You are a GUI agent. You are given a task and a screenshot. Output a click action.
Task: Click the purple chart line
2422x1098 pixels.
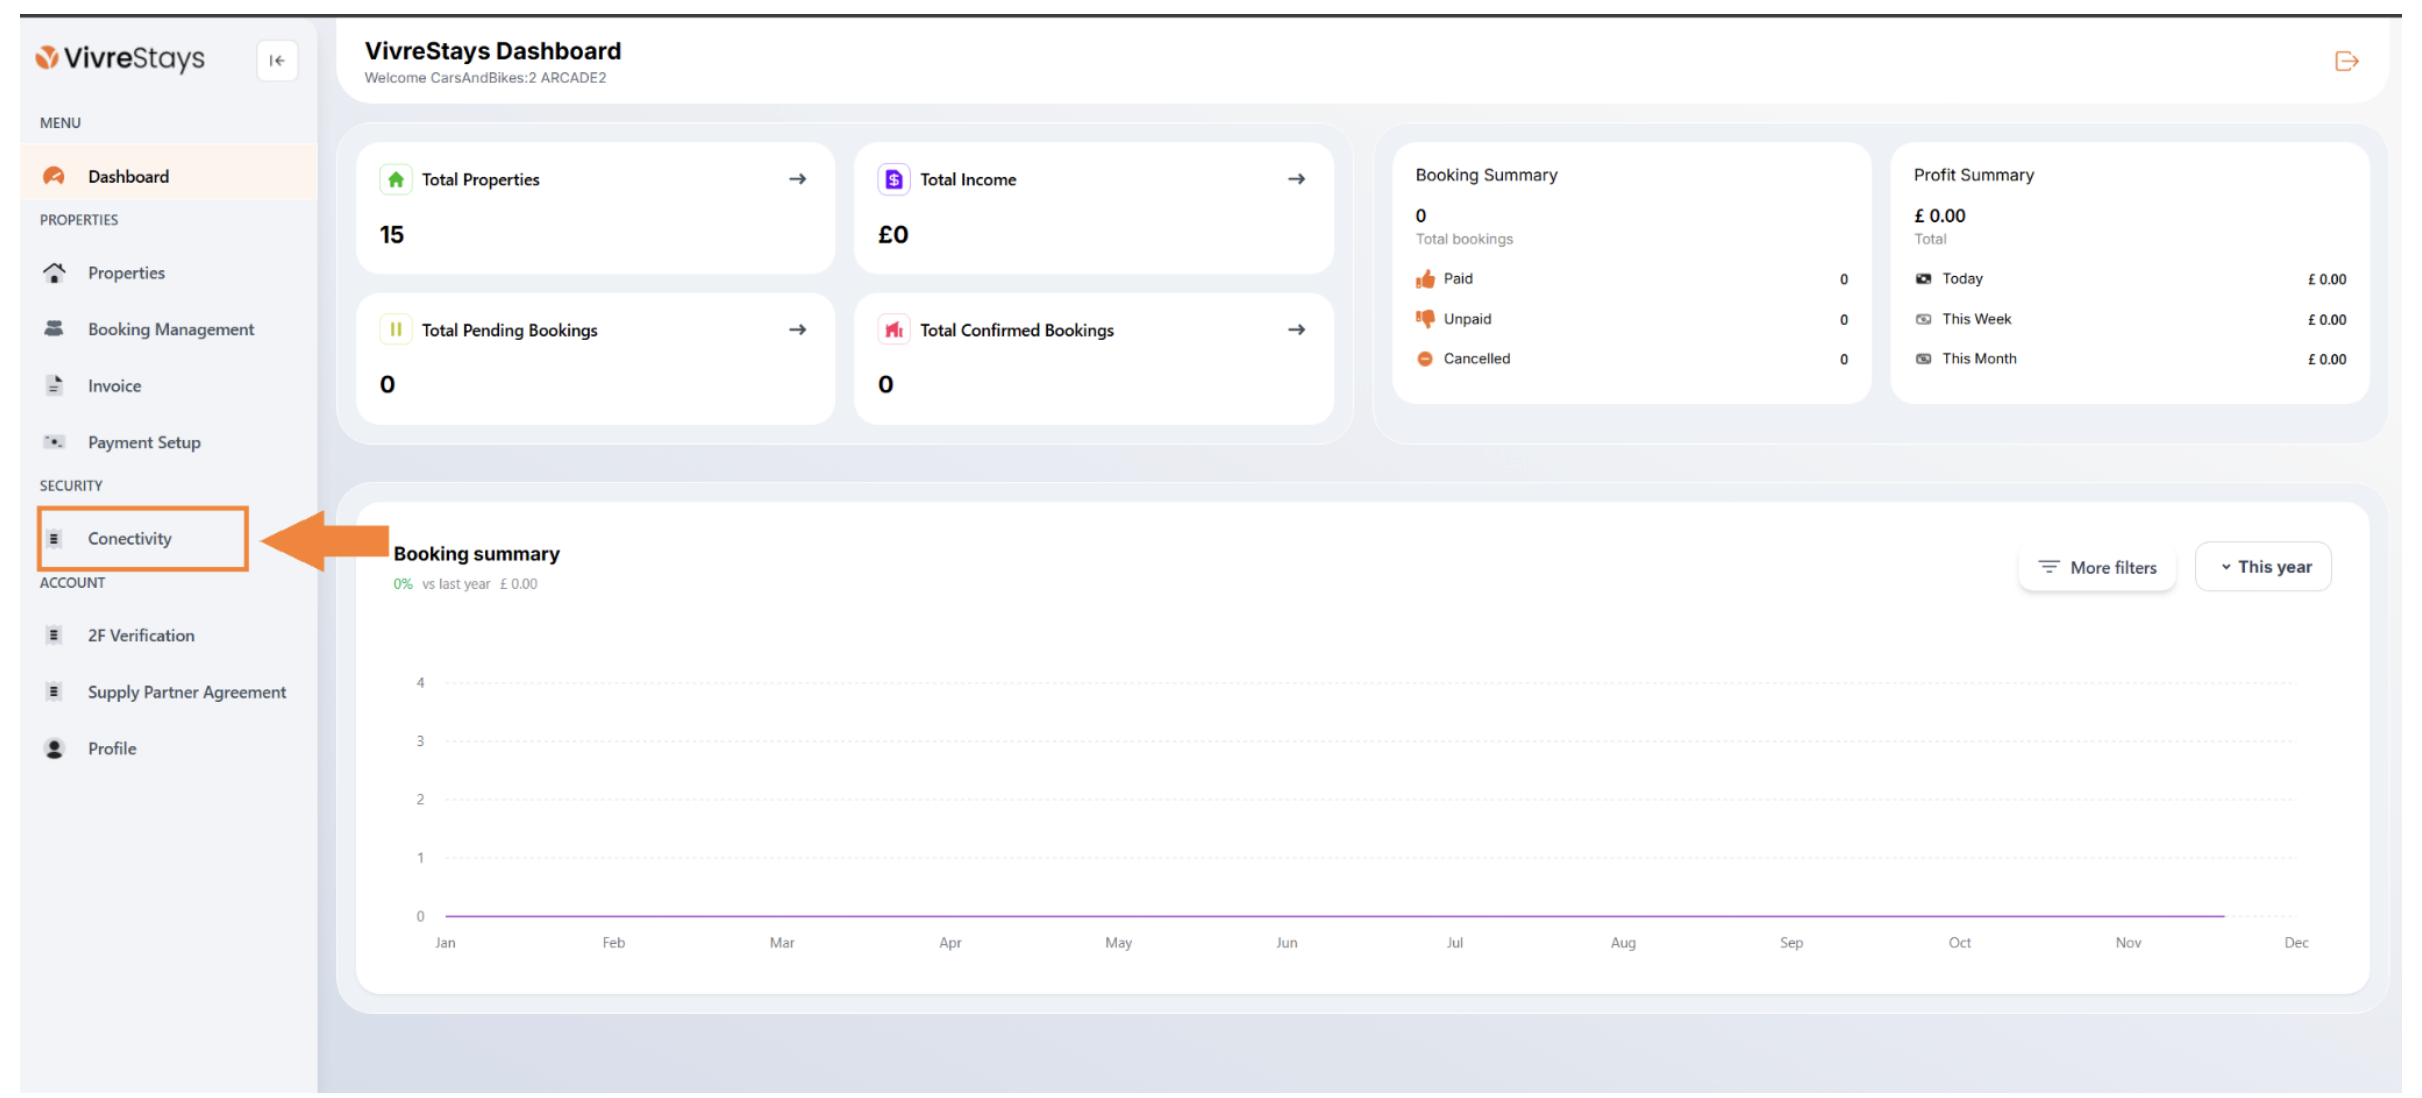click(x=1335, y=915)
